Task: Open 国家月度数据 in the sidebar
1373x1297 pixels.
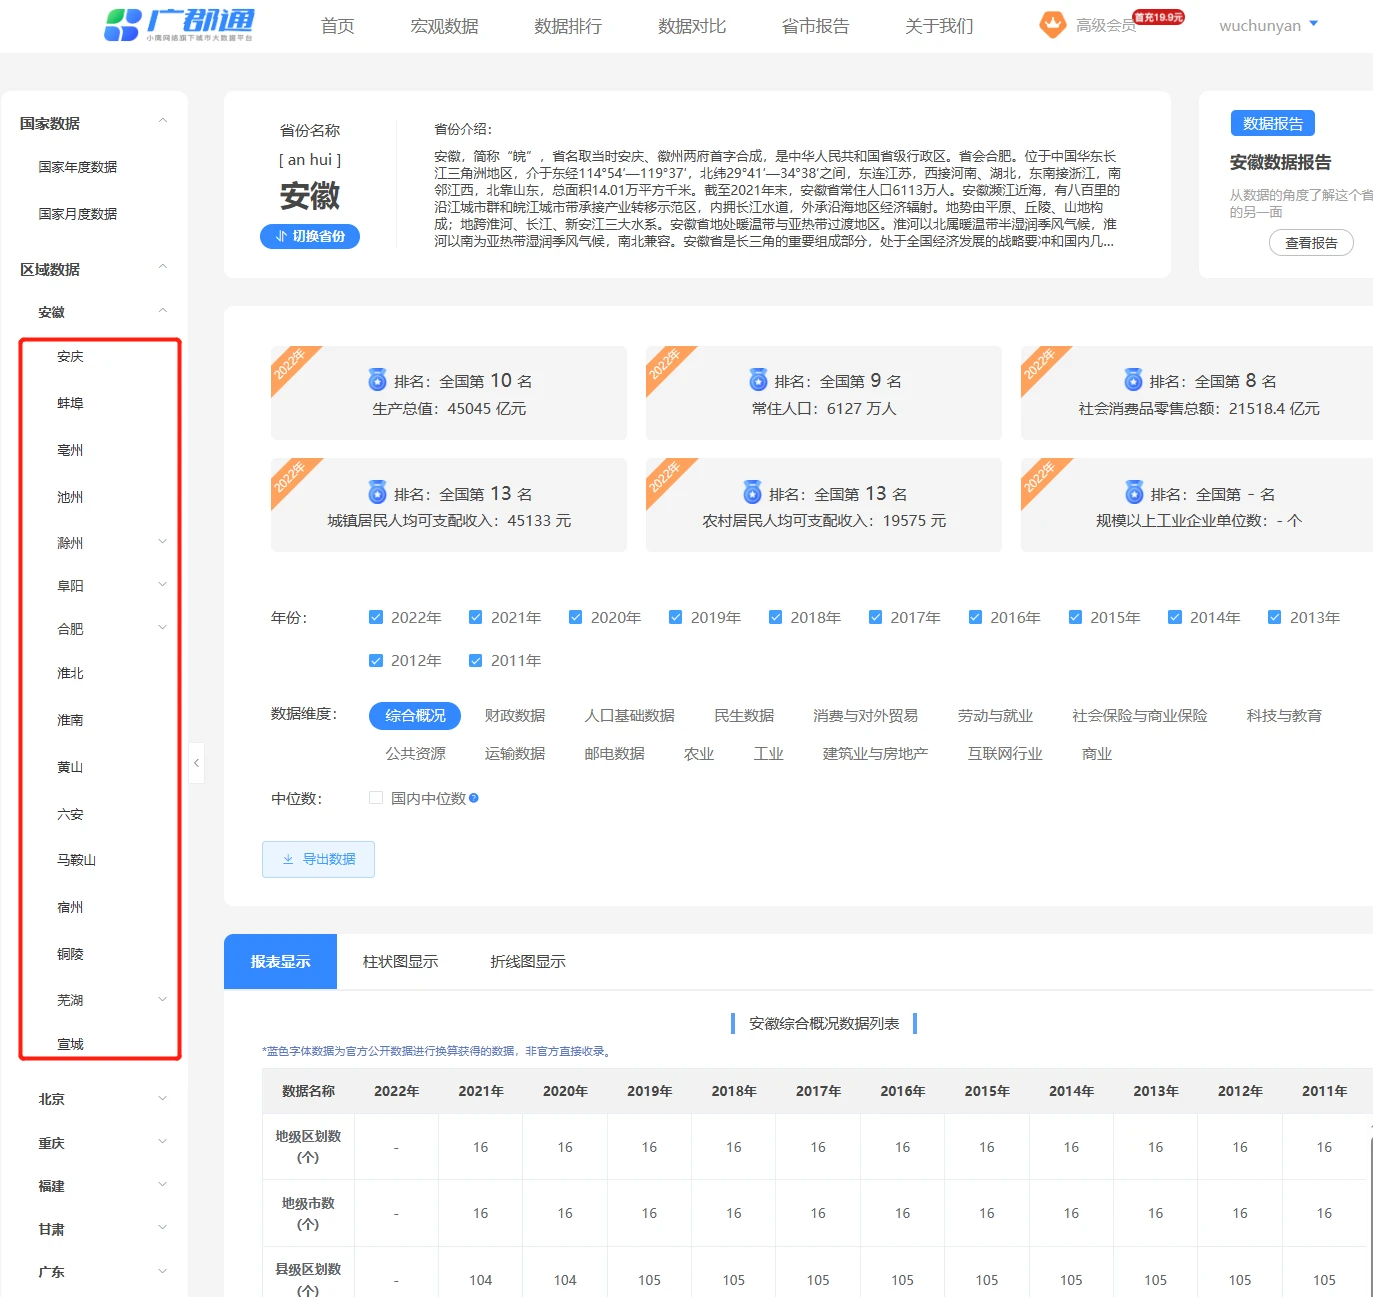Action: (x=78, y=214)
